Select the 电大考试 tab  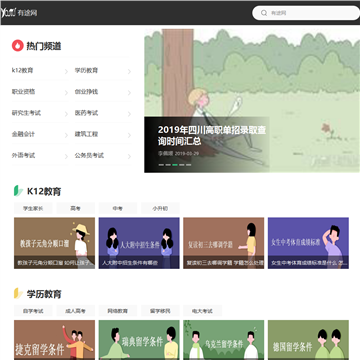pos(202,311)
